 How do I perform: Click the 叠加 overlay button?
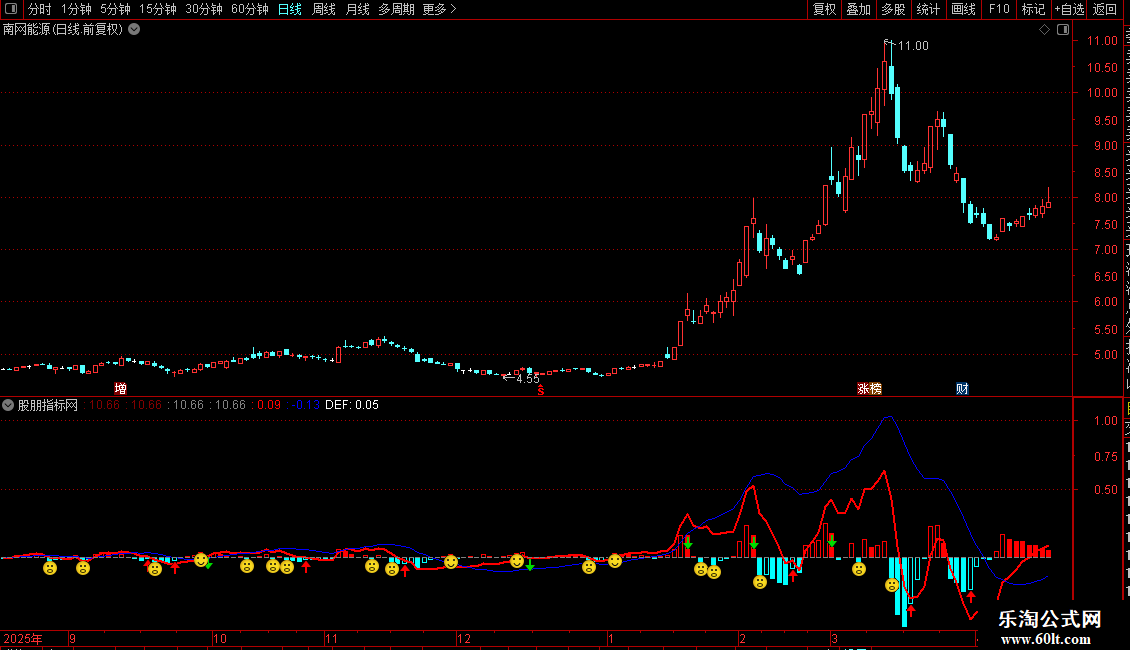pos(858,9)
